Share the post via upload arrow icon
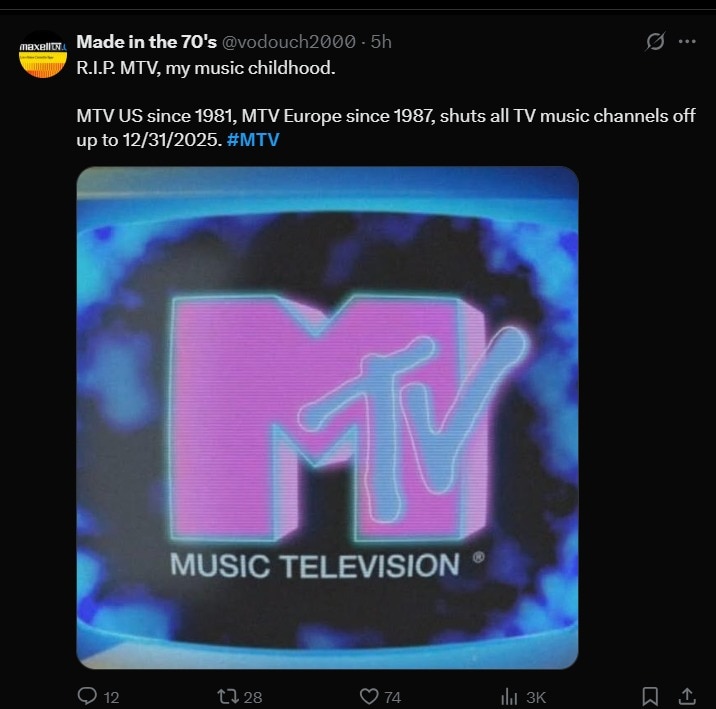 click(x=687, y=696)
